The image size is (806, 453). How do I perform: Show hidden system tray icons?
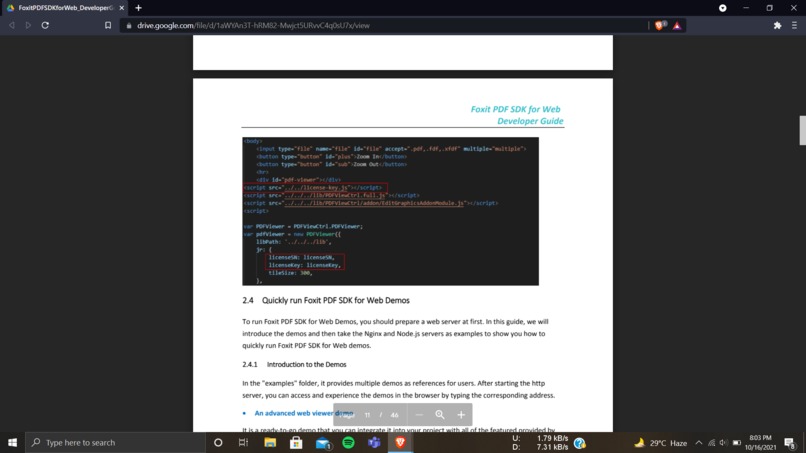699,443
